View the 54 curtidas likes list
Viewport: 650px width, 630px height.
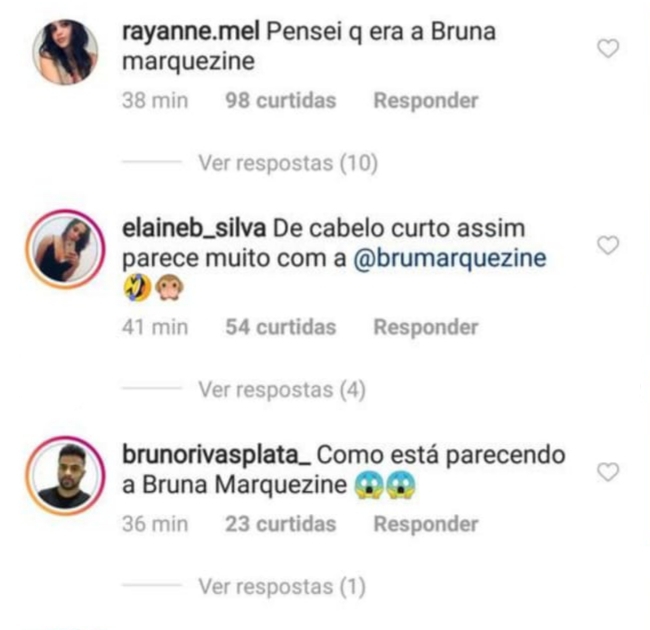(281, 327)
